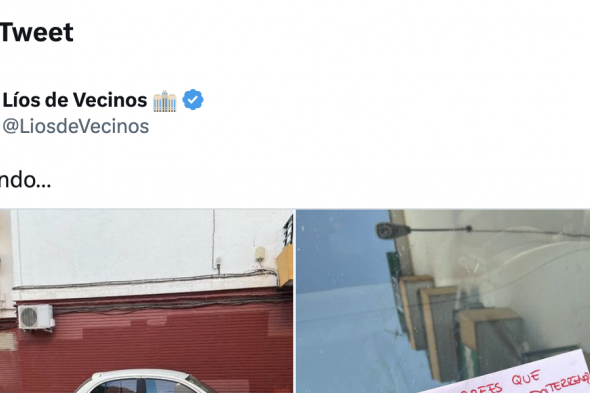590x393 pixels.
Task: Open the Líos de Vecinos profile name
Action: (x=75, y=100)
